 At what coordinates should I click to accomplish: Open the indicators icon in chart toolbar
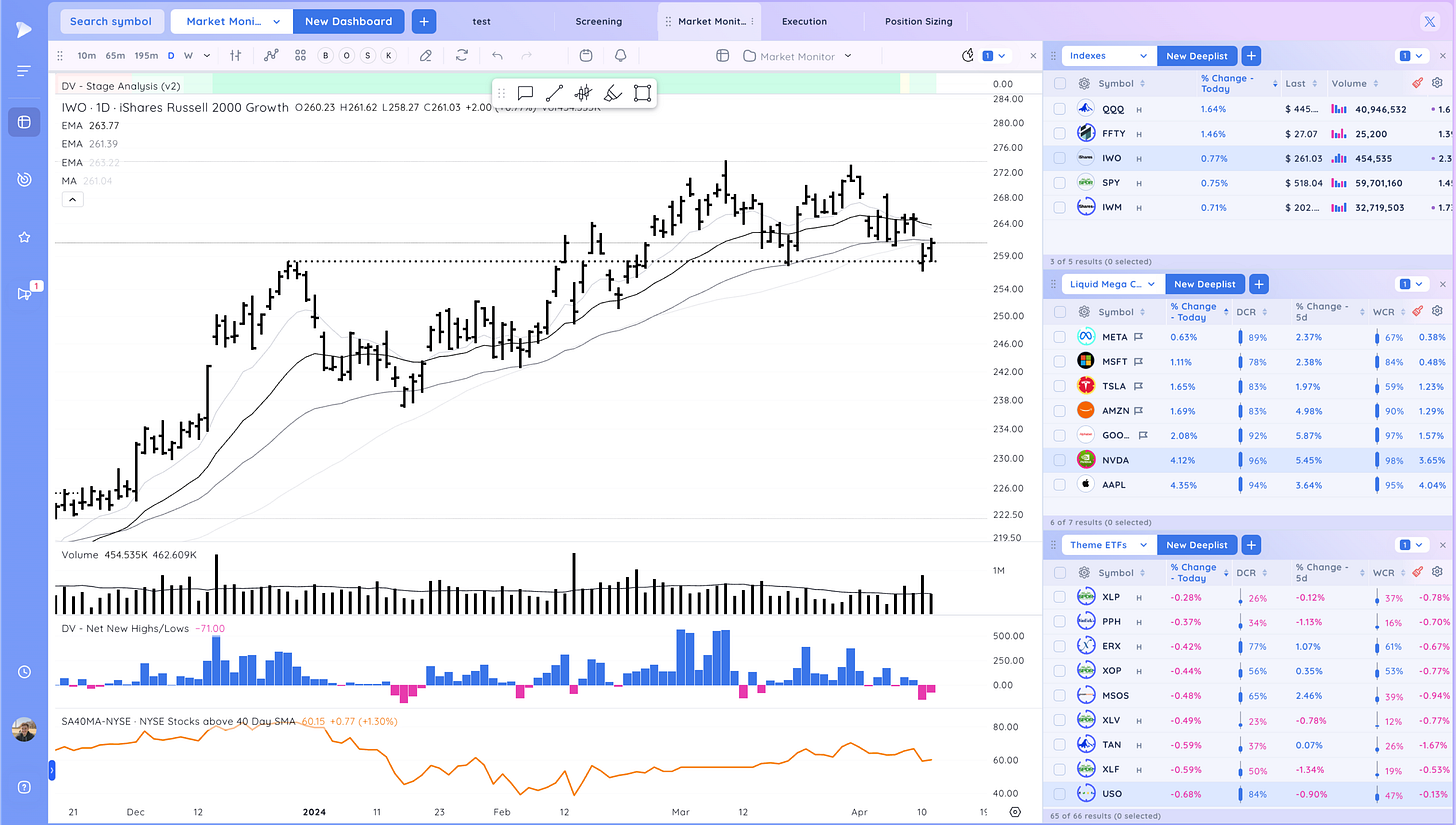click(x=270, y=56)
